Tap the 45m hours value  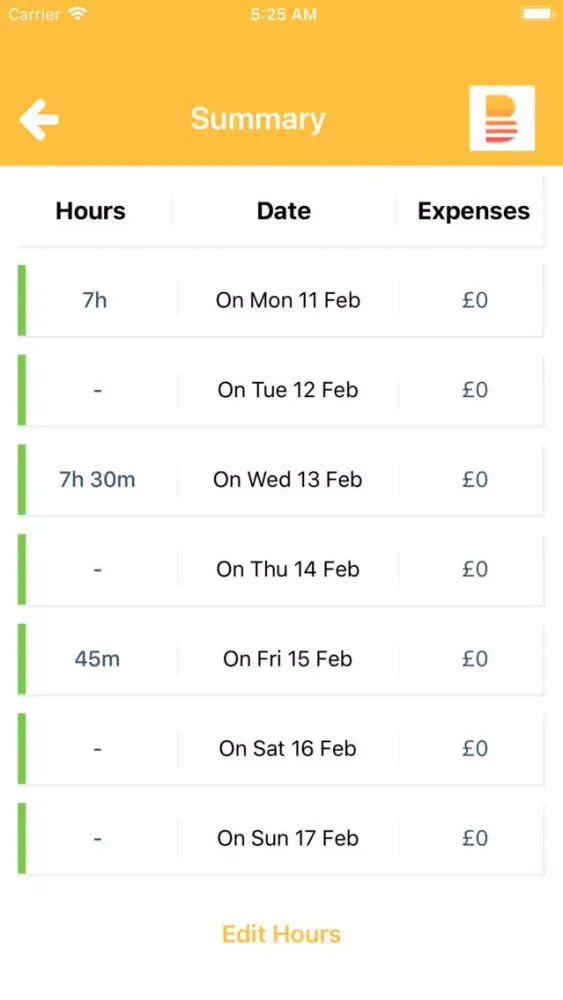pos(97,658)
